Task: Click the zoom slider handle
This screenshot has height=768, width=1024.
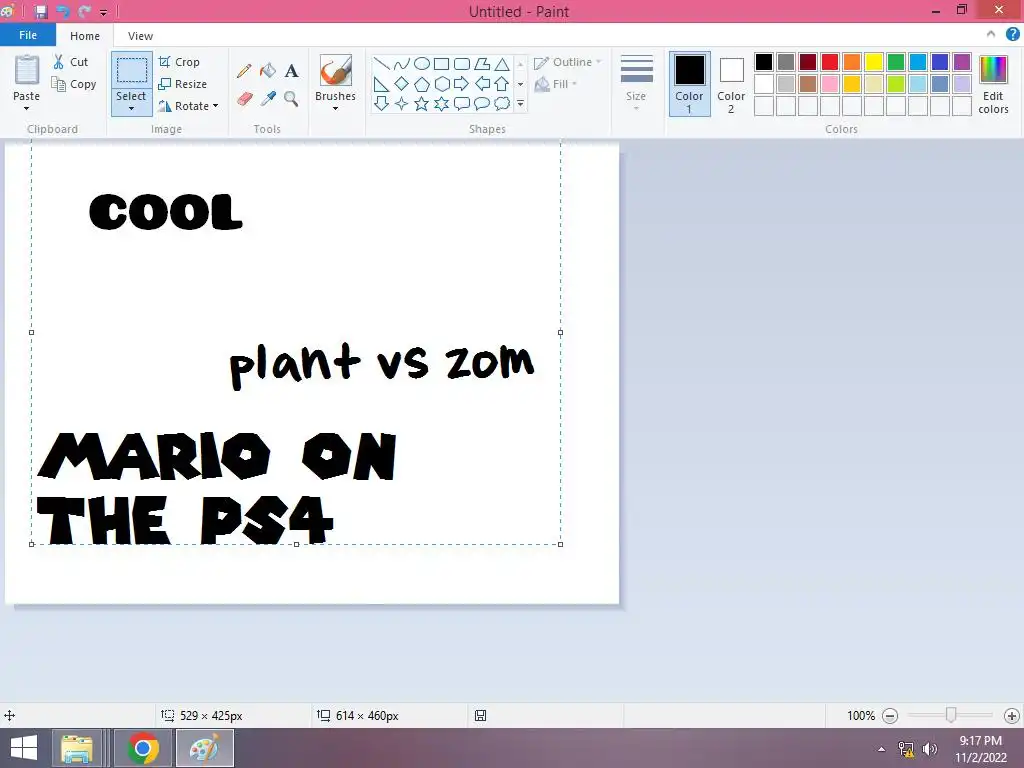Action: click(951, 715)
